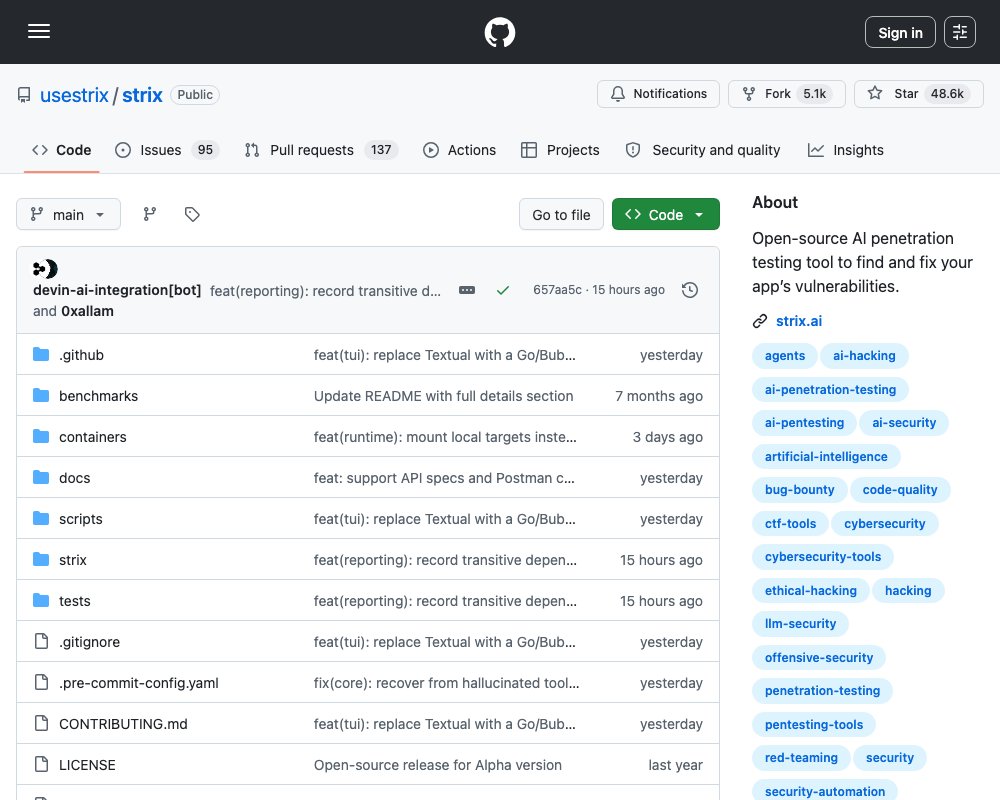Select the artificial-intelligence topic tag
This screenshot has height=800, width=1000.
tap(826, 456)
